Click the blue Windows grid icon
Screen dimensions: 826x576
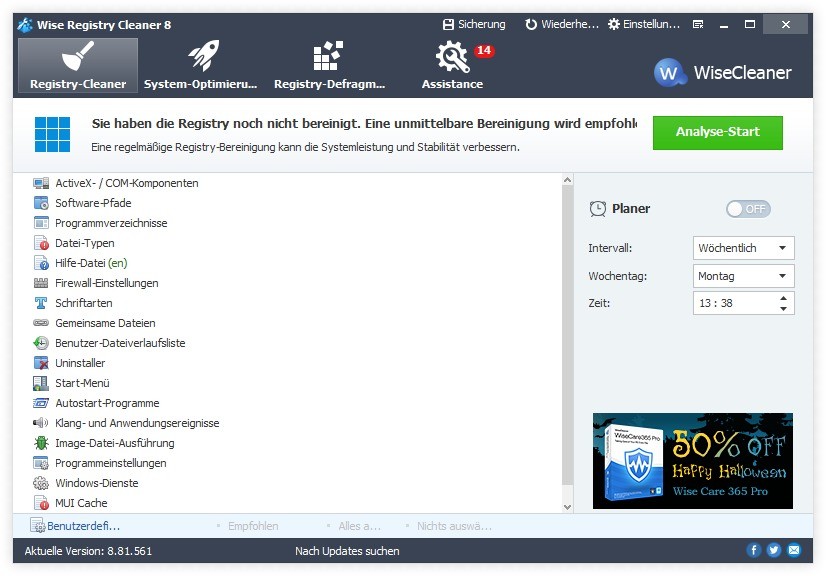pos(52,134)
